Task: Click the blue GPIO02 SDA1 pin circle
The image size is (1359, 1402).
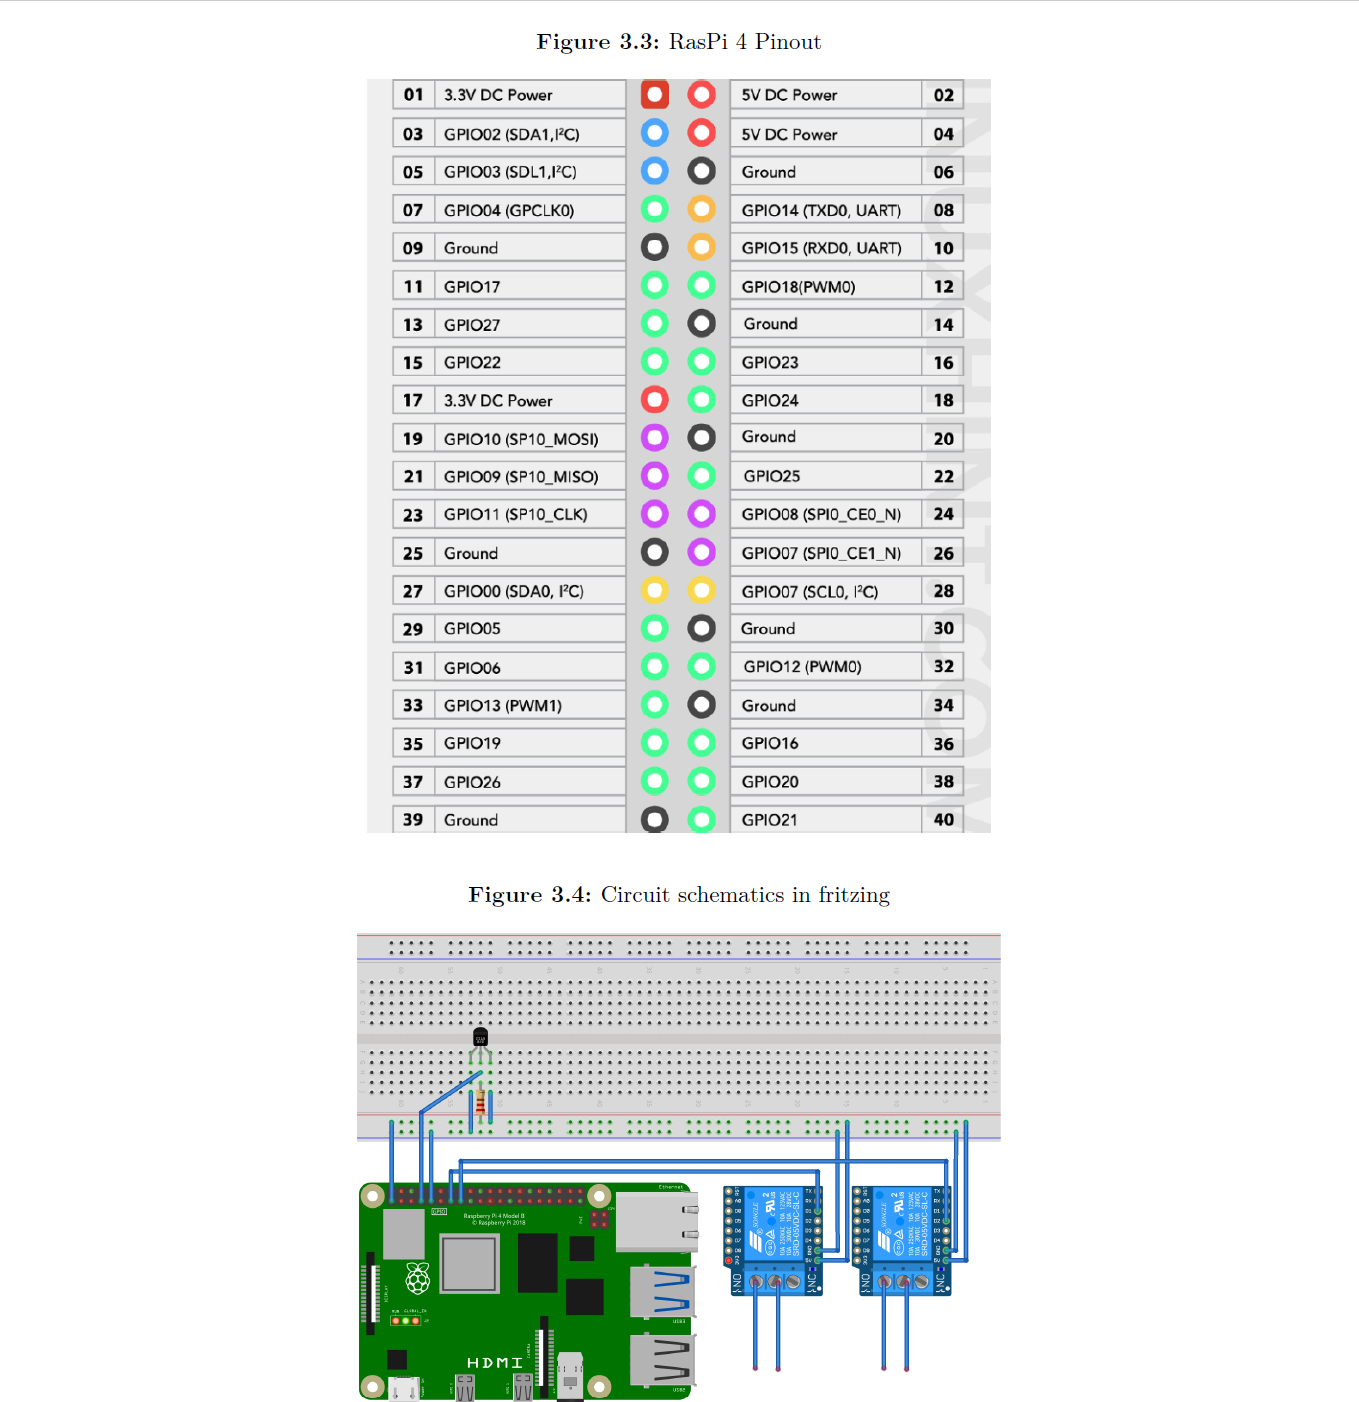Action: click(655, 133)
